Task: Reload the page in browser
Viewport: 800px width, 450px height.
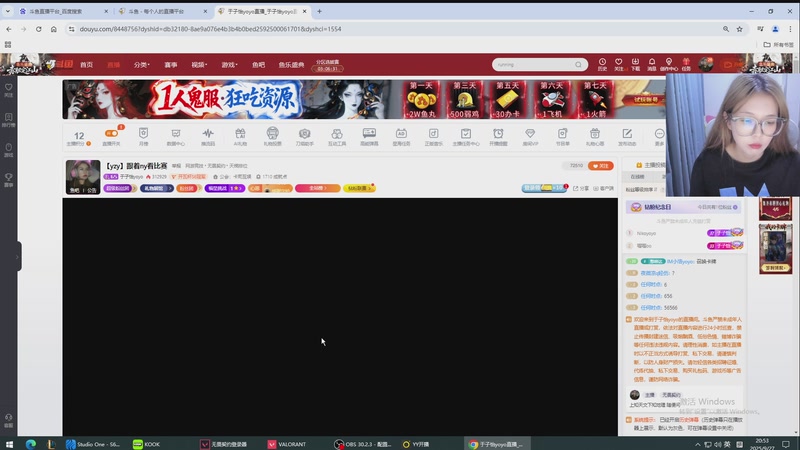Action: pos(38,29)
